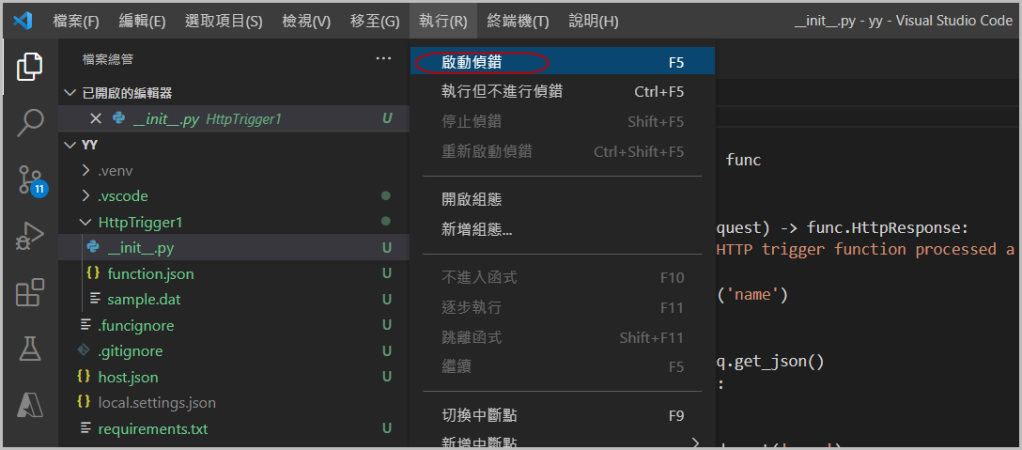Expand the .venv folder
1022x450 pixels.
[x=115, y=170]
